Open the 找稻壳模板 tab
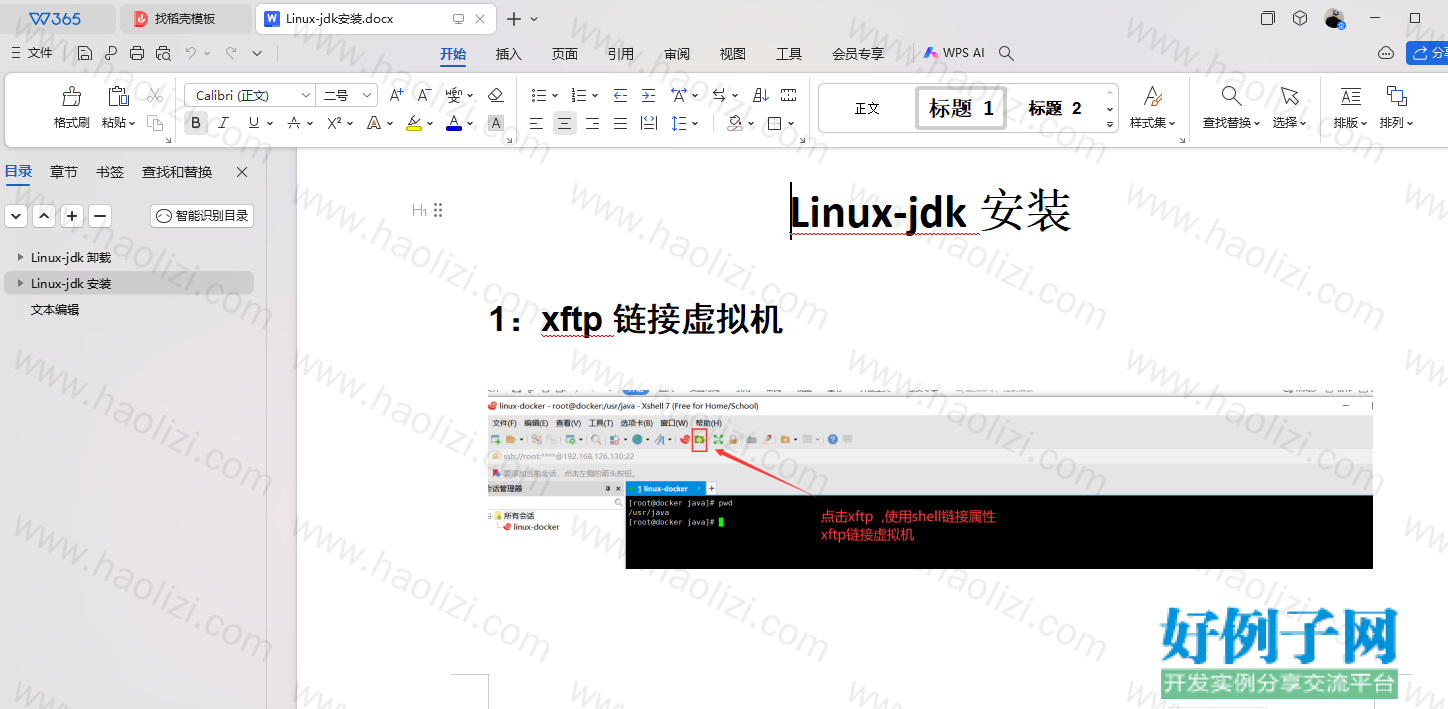 [x=186, y=19]
